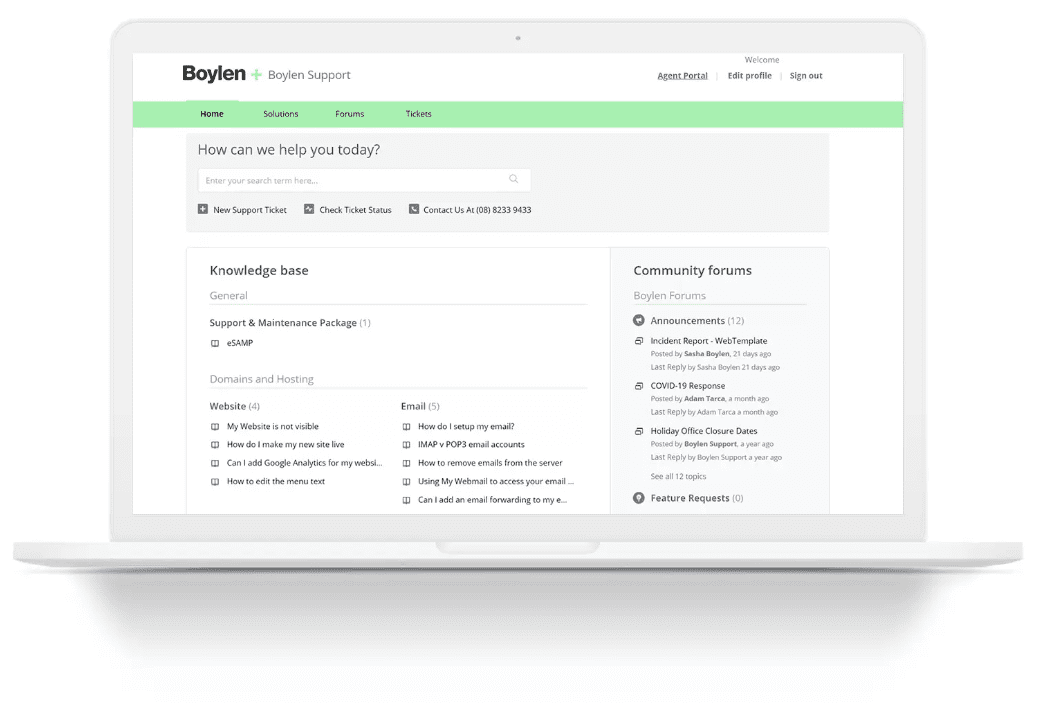Open How do I make my new site live

[x=286, y=445]
